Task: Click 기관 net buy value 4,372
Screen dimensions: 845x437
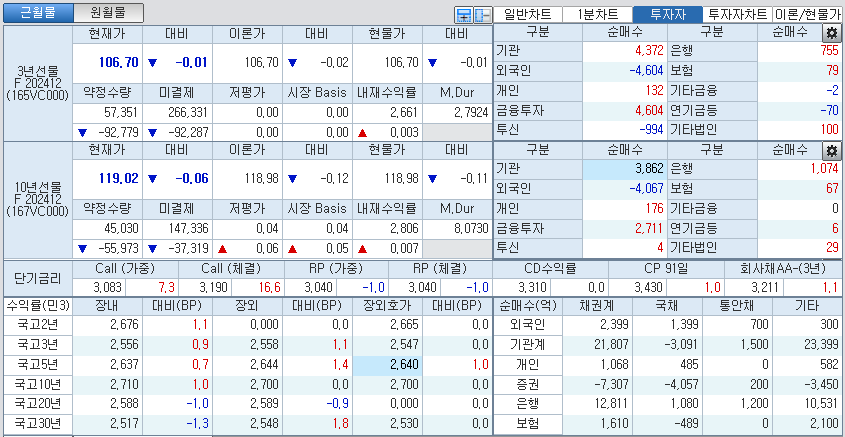Action: coord(648,51)
